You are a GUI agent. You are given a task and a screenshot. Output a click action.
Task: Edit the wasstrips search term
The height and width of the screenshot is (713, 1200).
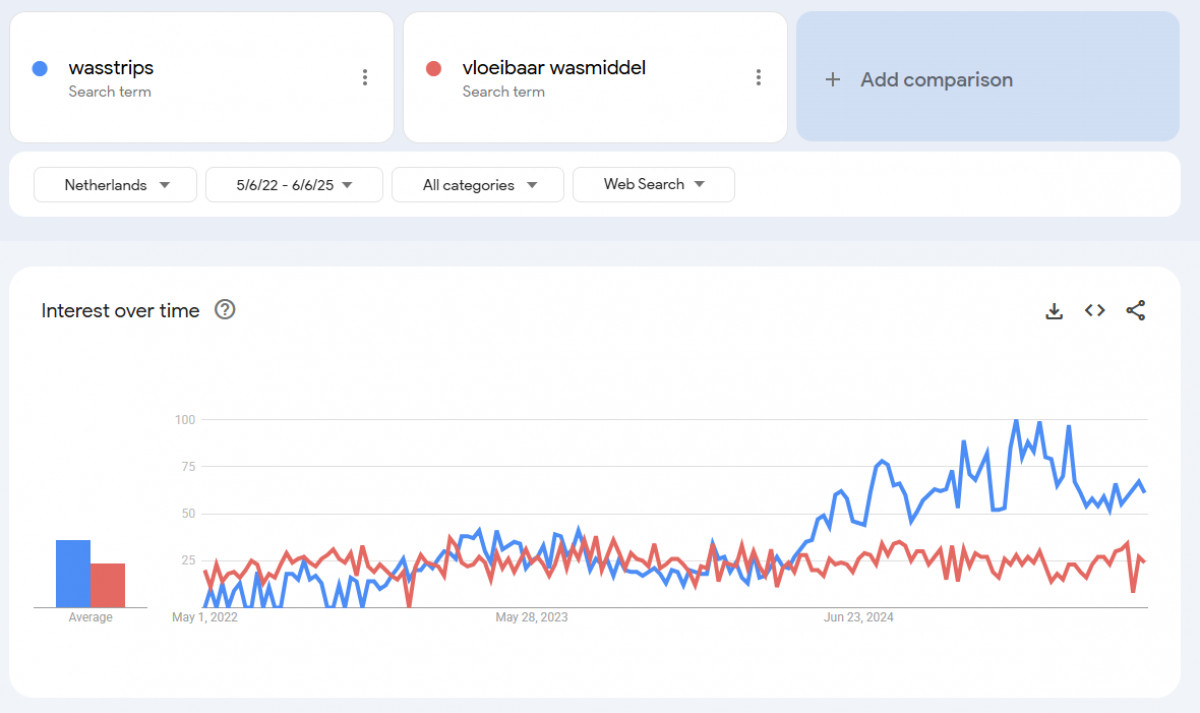coord(111,68)
